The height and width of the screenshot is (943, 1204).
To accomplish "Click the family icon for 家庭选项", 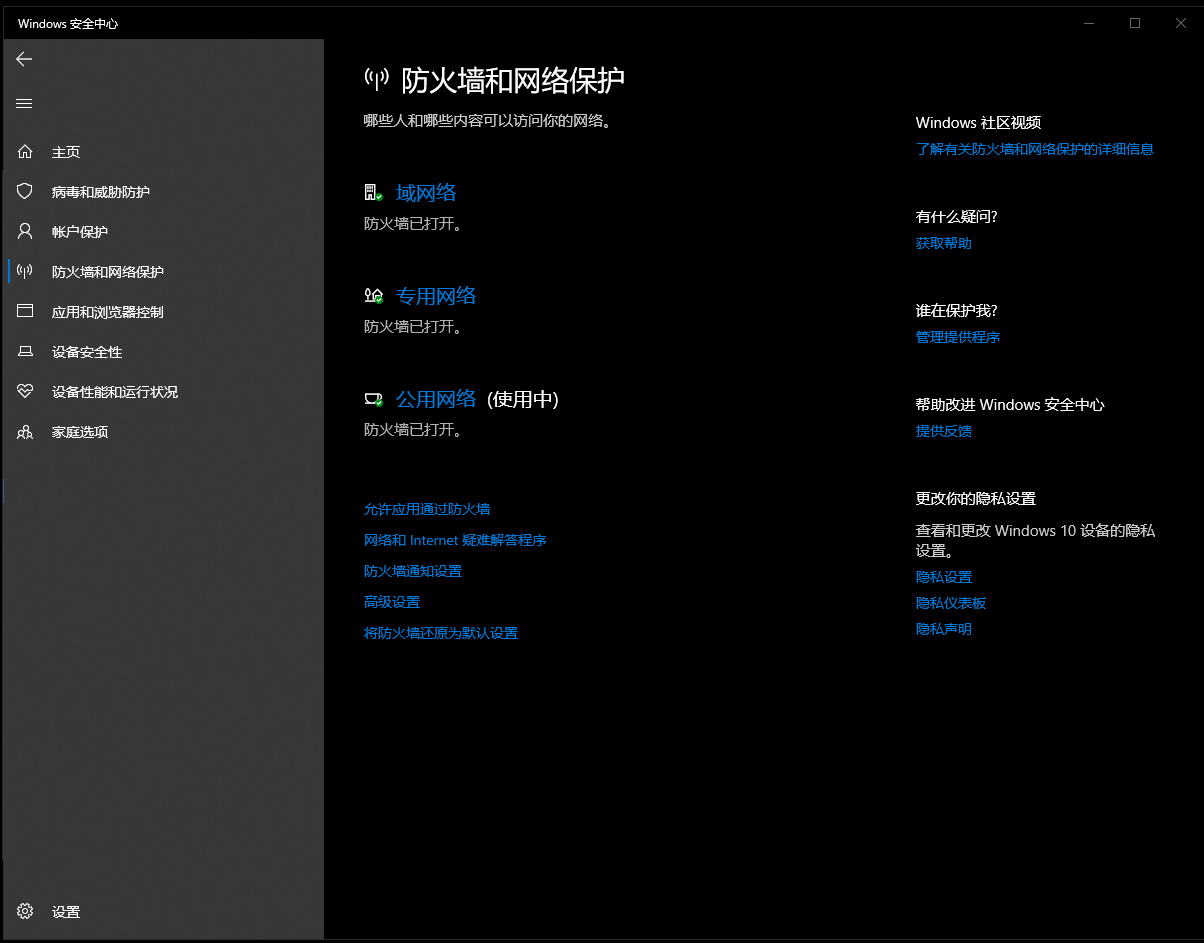I will click(x=25, y=432).
